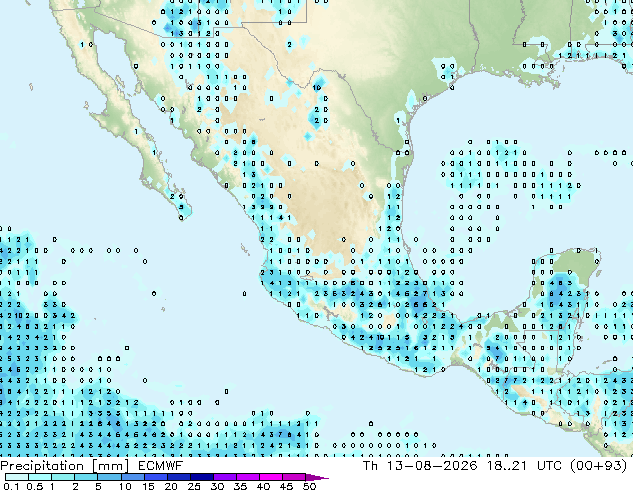Click the legend arrow tip above 50 mm
This screenshot has width=634, height=490.
317,477
